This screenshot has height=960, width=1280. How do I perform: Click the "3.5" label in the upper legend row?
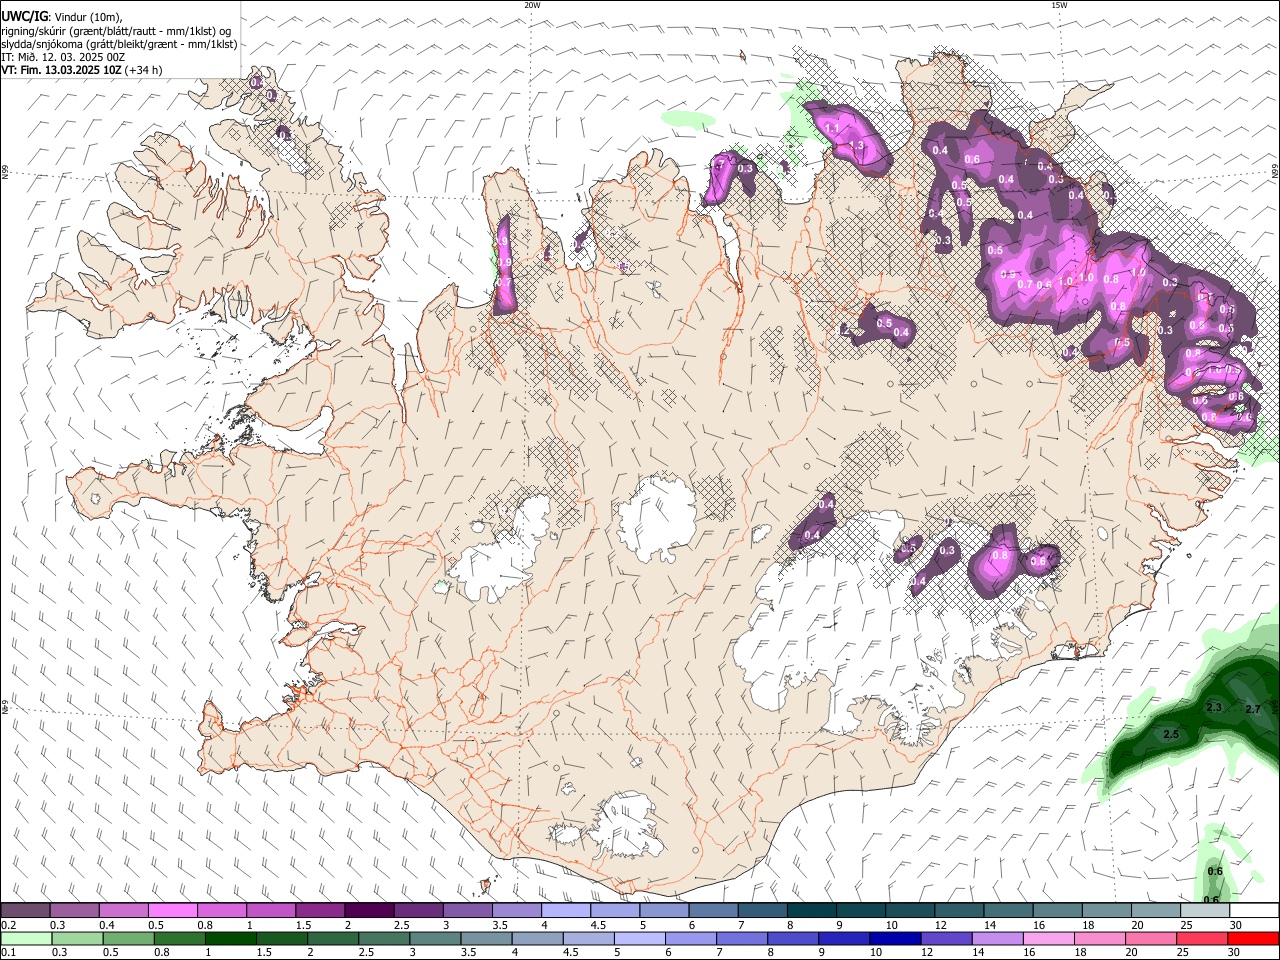click(500, 925)
